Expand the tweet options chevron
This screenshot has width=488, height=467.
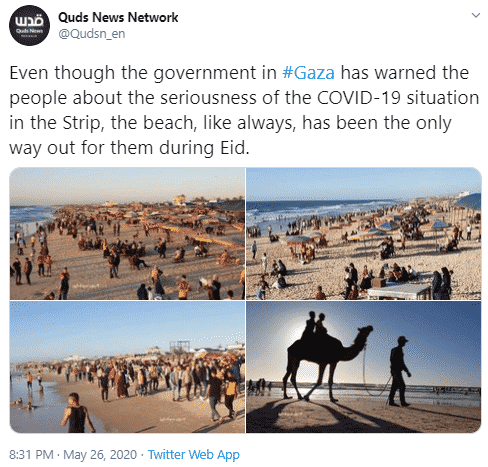tap(475, 15)
